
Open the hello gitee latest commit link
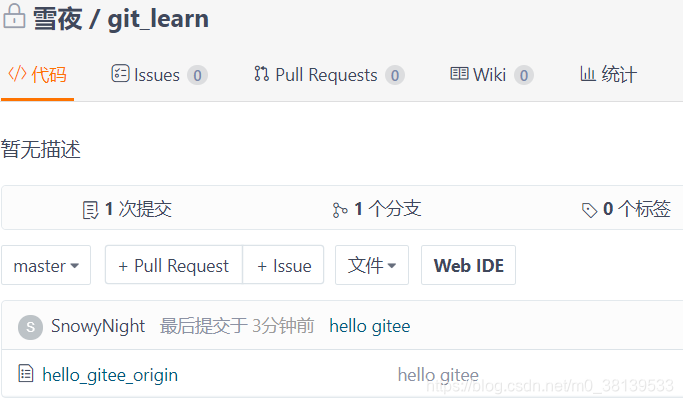370,326
